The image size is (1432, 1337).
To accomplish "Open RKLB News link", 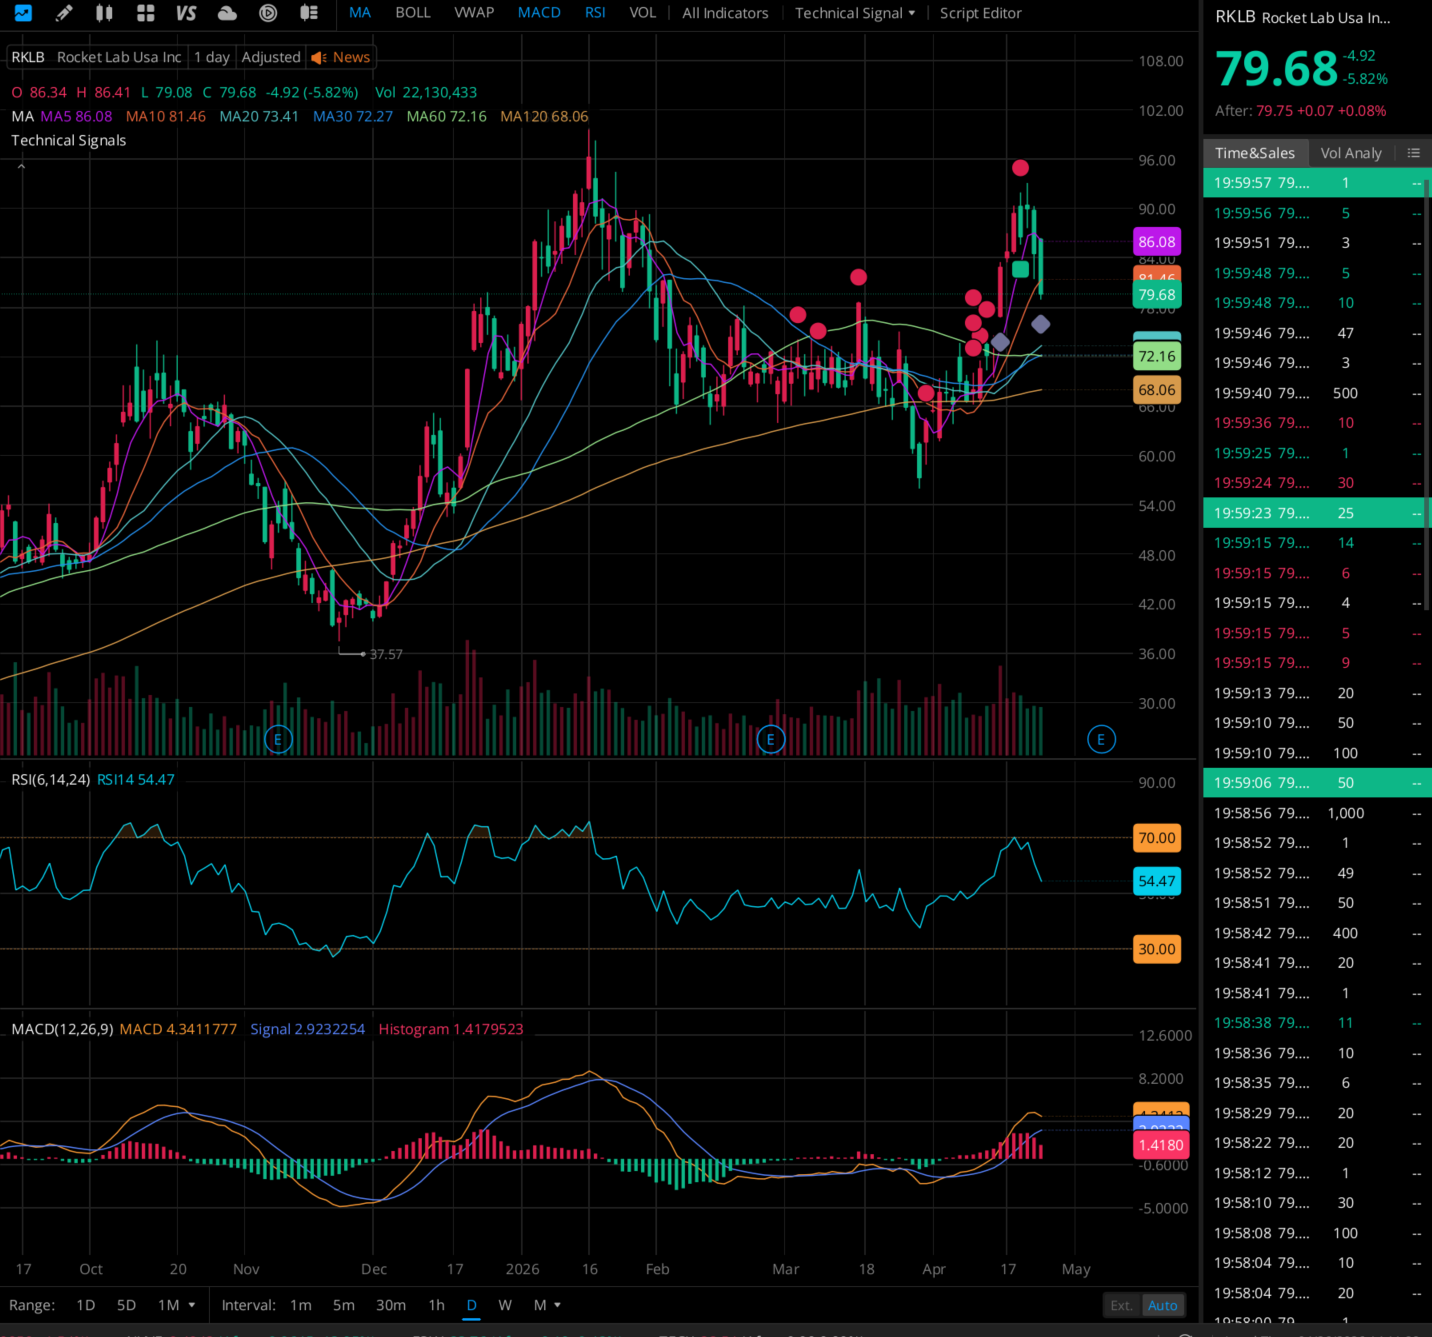I will pyautogui.click(x=341, y=57).
